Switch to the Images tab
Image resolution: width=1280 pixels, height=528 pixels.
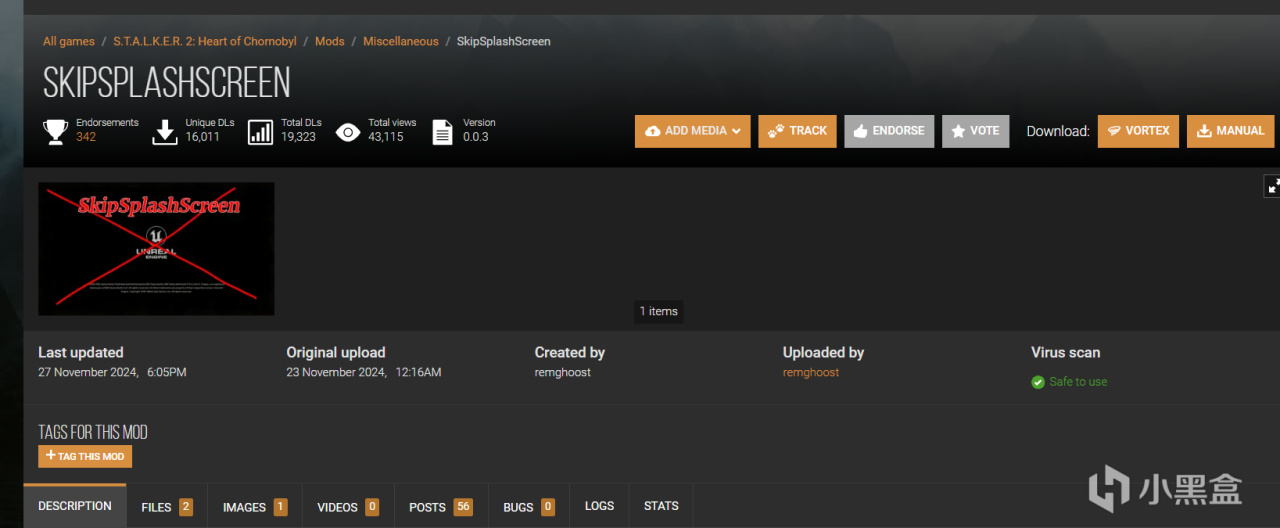(x=255, y=507)
